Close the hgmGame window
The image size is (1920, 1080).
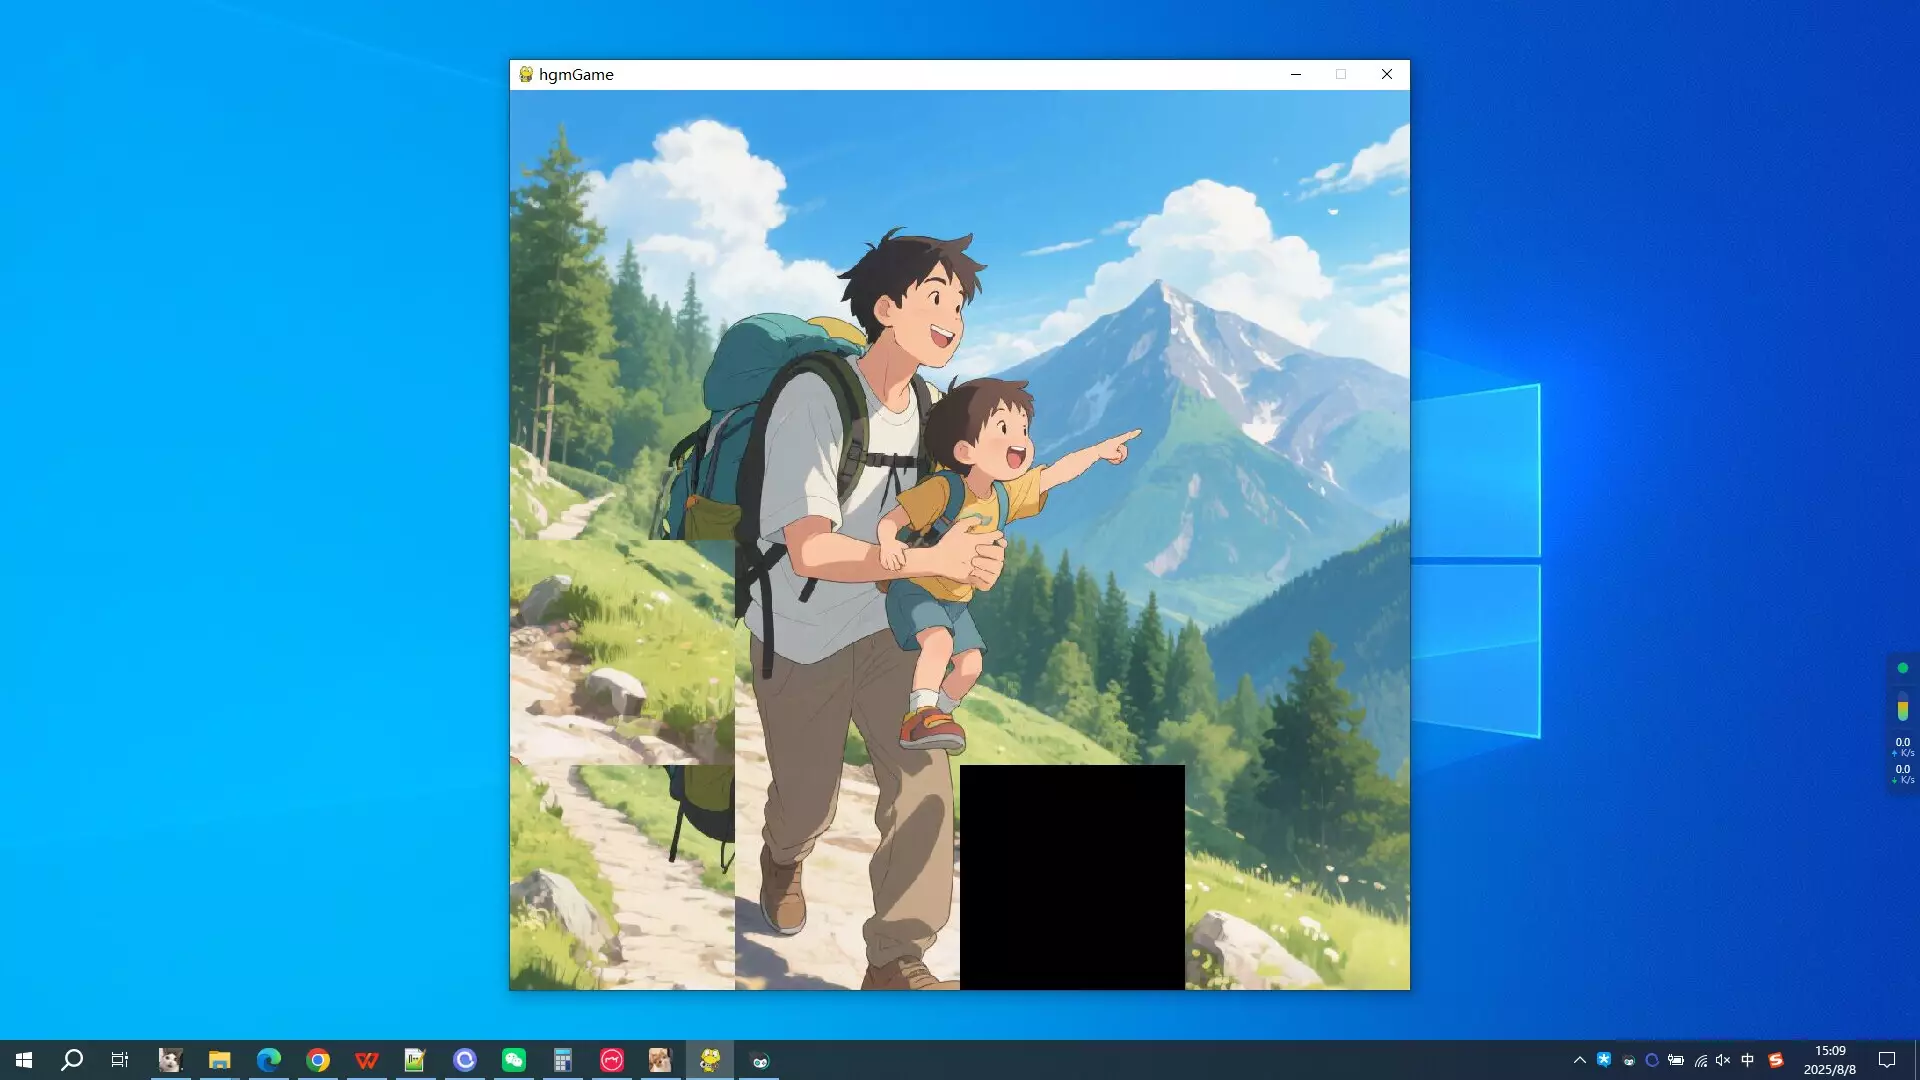pos(1386,74)
